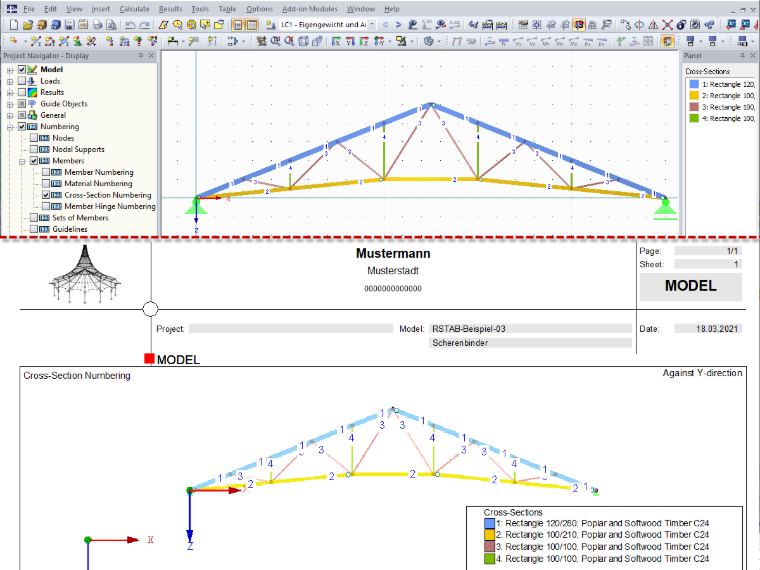Open the Options menu
760x570 pixels.
[x=259, y=9]
